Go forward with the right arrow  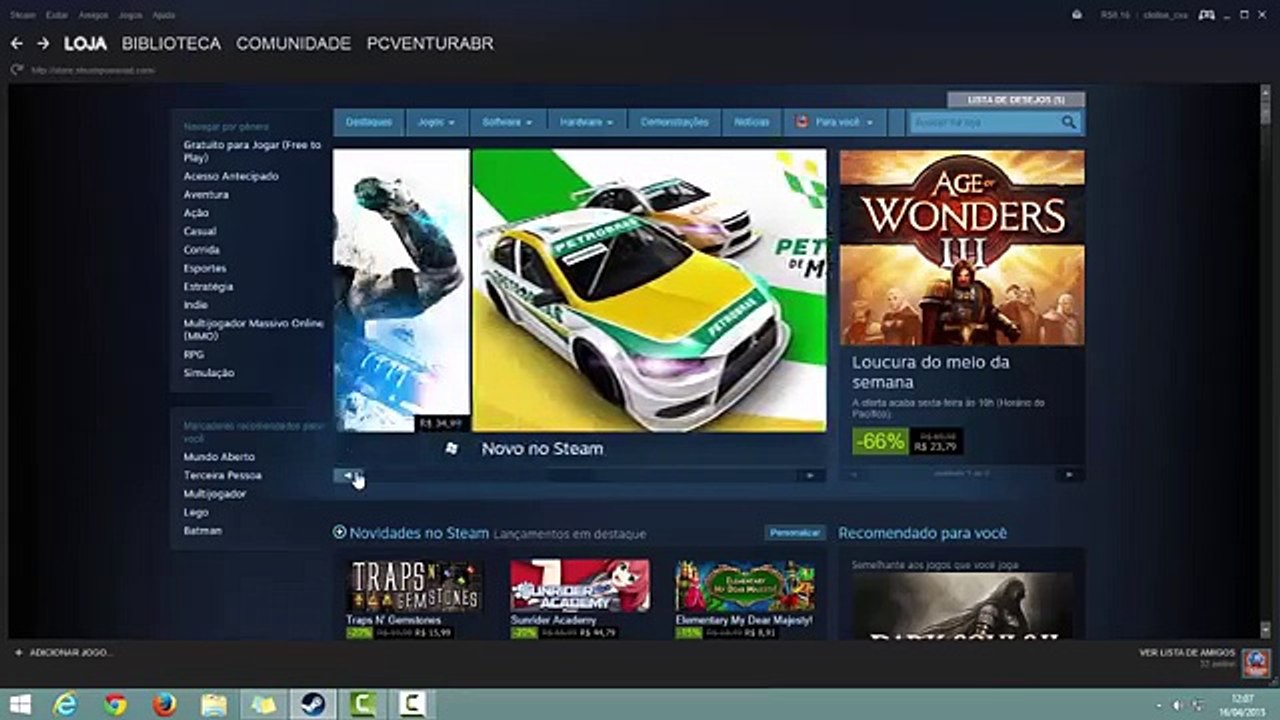43,44
